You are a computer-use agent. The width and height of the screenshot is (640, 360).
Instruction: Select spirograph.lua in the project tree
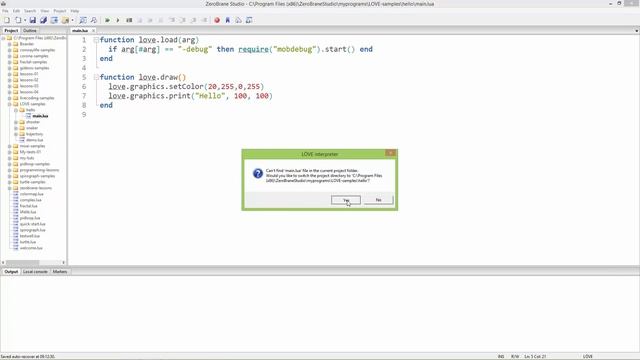pyautogui.click(x=33, y=230)
